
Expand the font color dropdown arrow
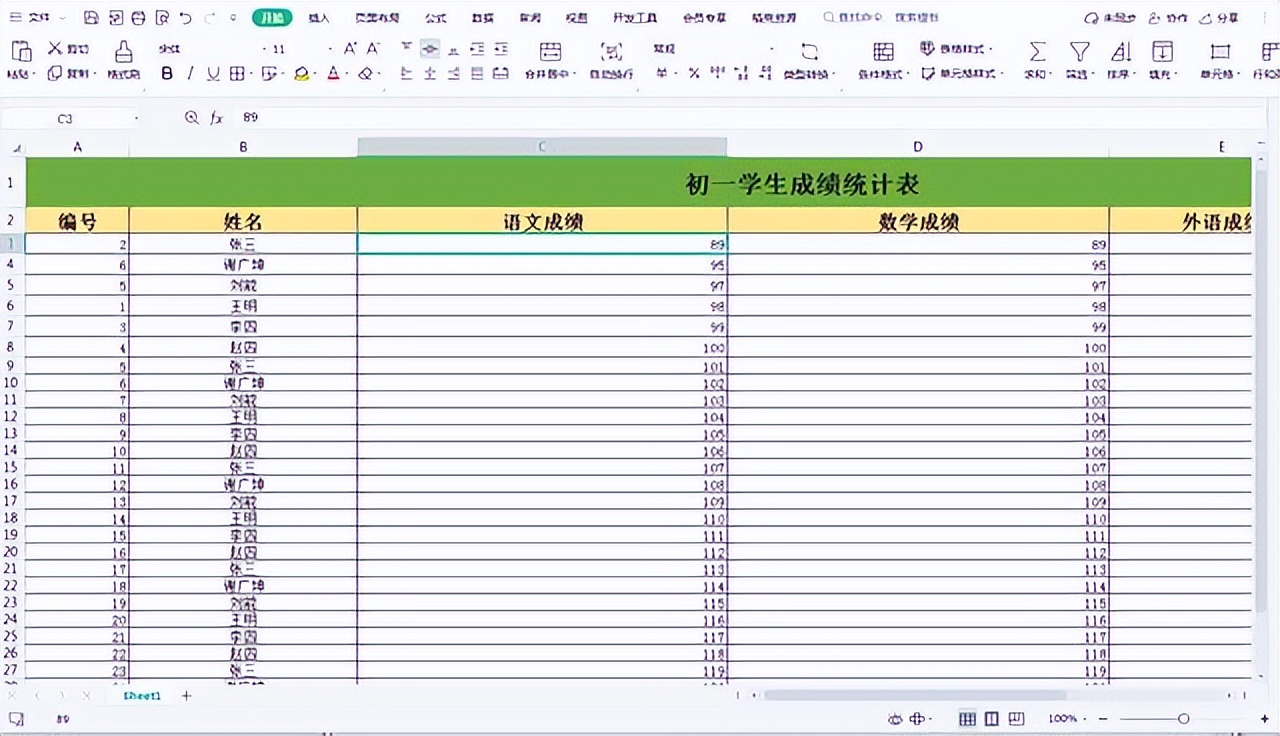pyautogui.click(x=345, y=74)
